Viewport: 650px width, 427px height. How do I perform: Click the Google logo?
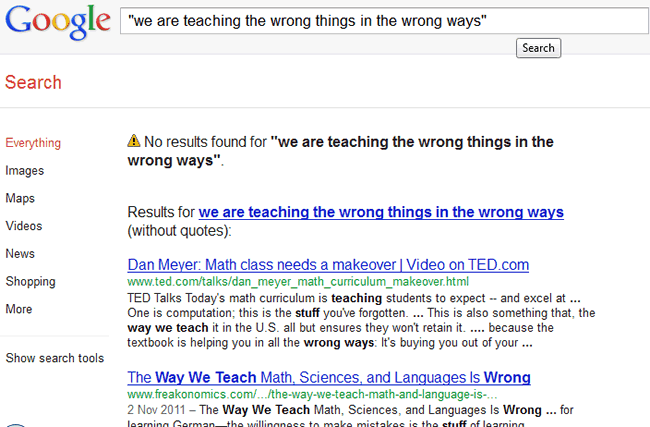(x=56, y=22)
